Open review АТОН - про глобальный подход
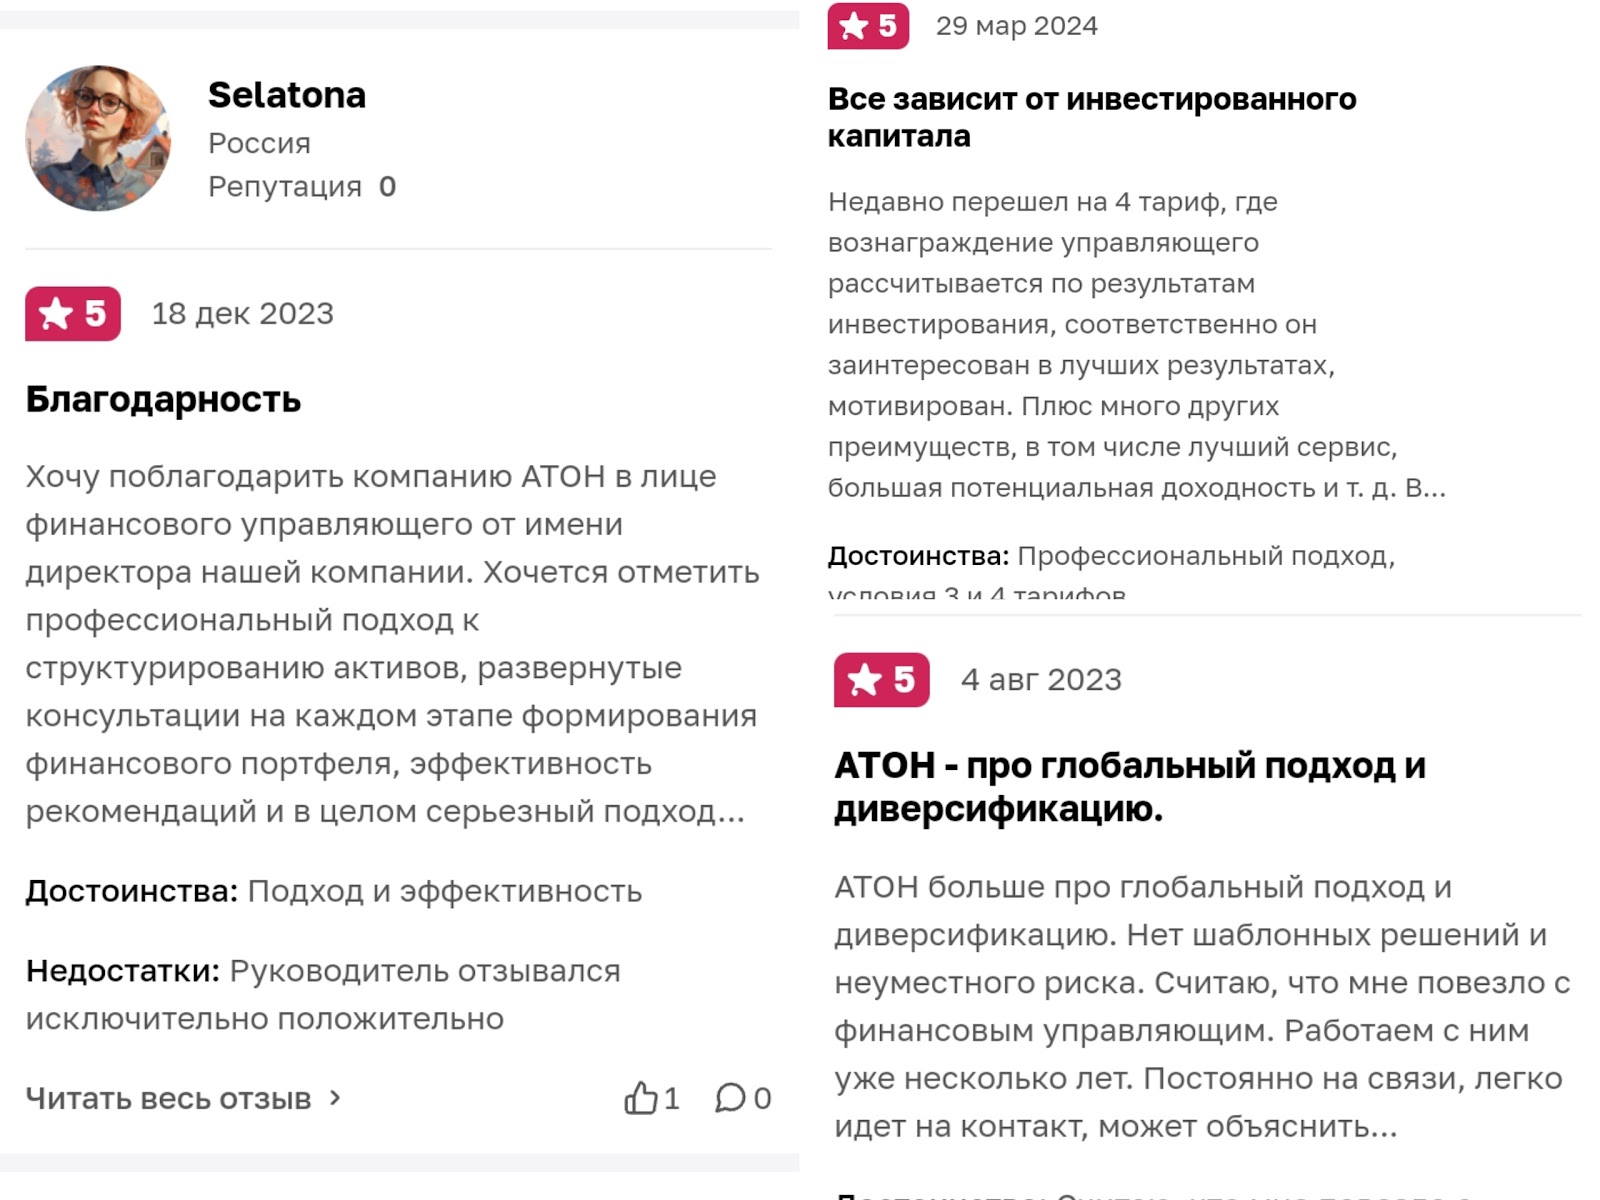Image resolution: width=1600 pixels, height=1200 pixels. 1129,787
